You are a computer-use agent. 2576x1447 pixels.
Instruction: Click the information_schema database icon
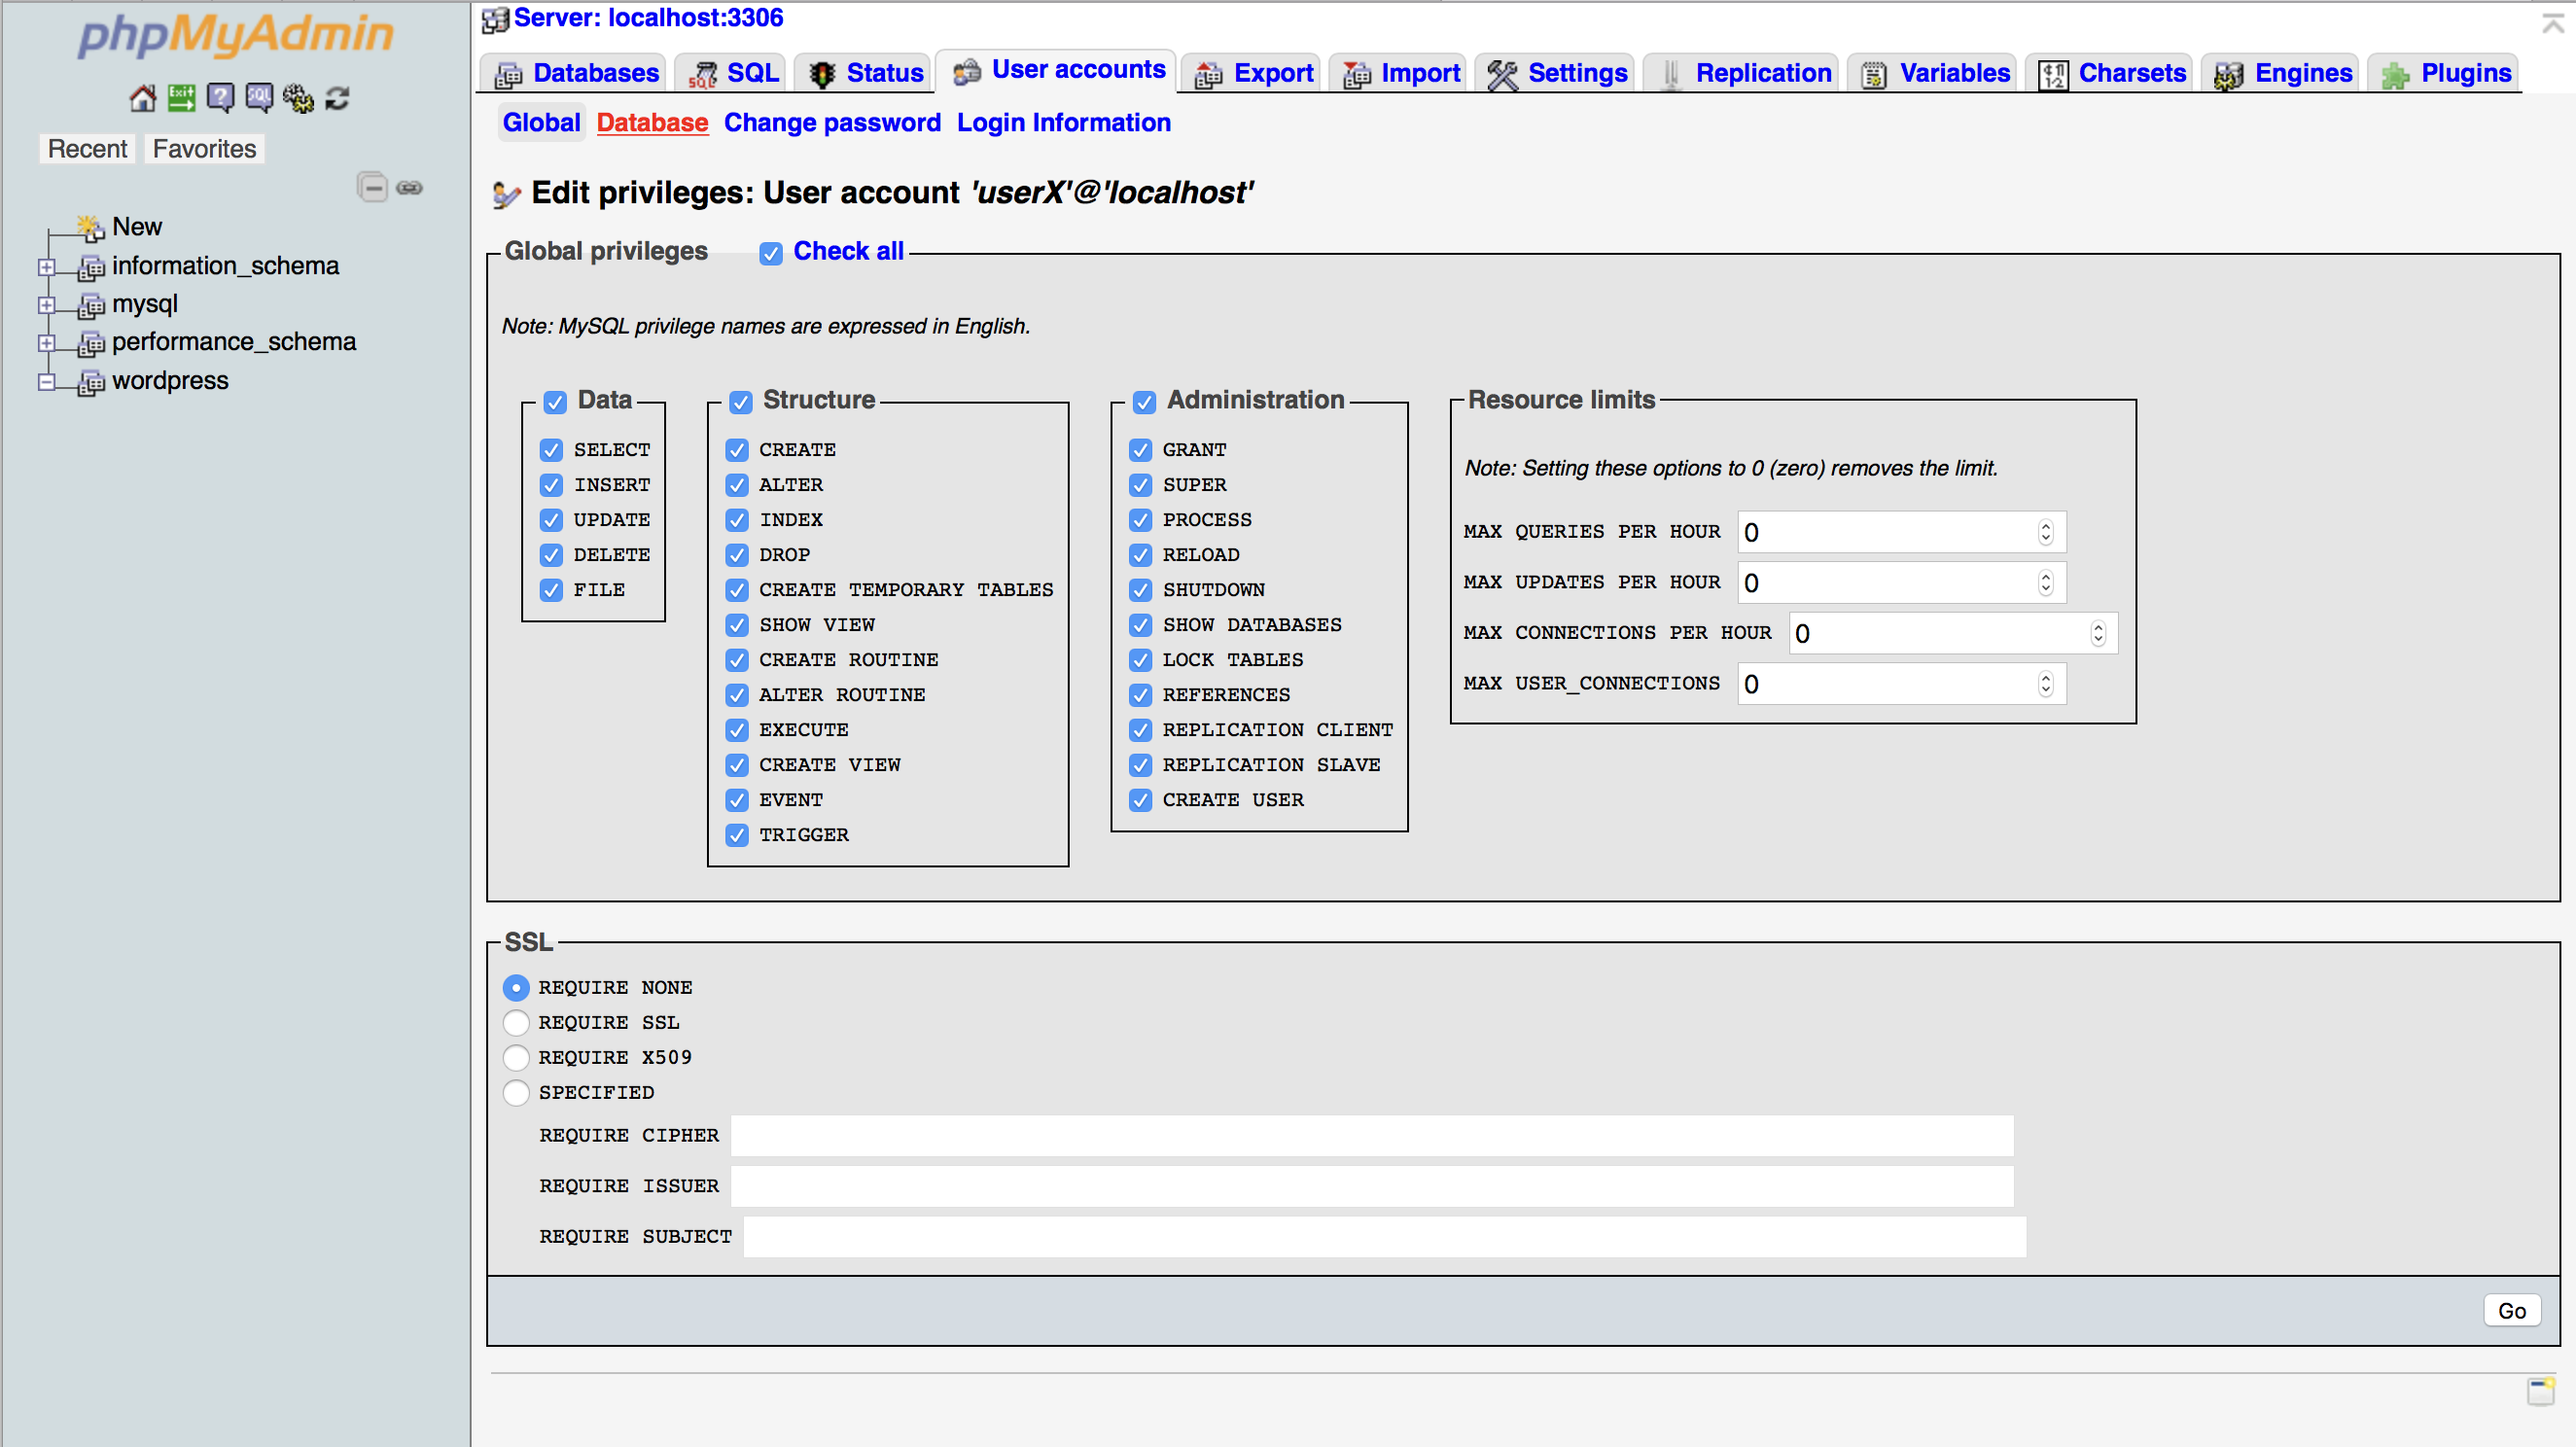(x=91, y=267)
